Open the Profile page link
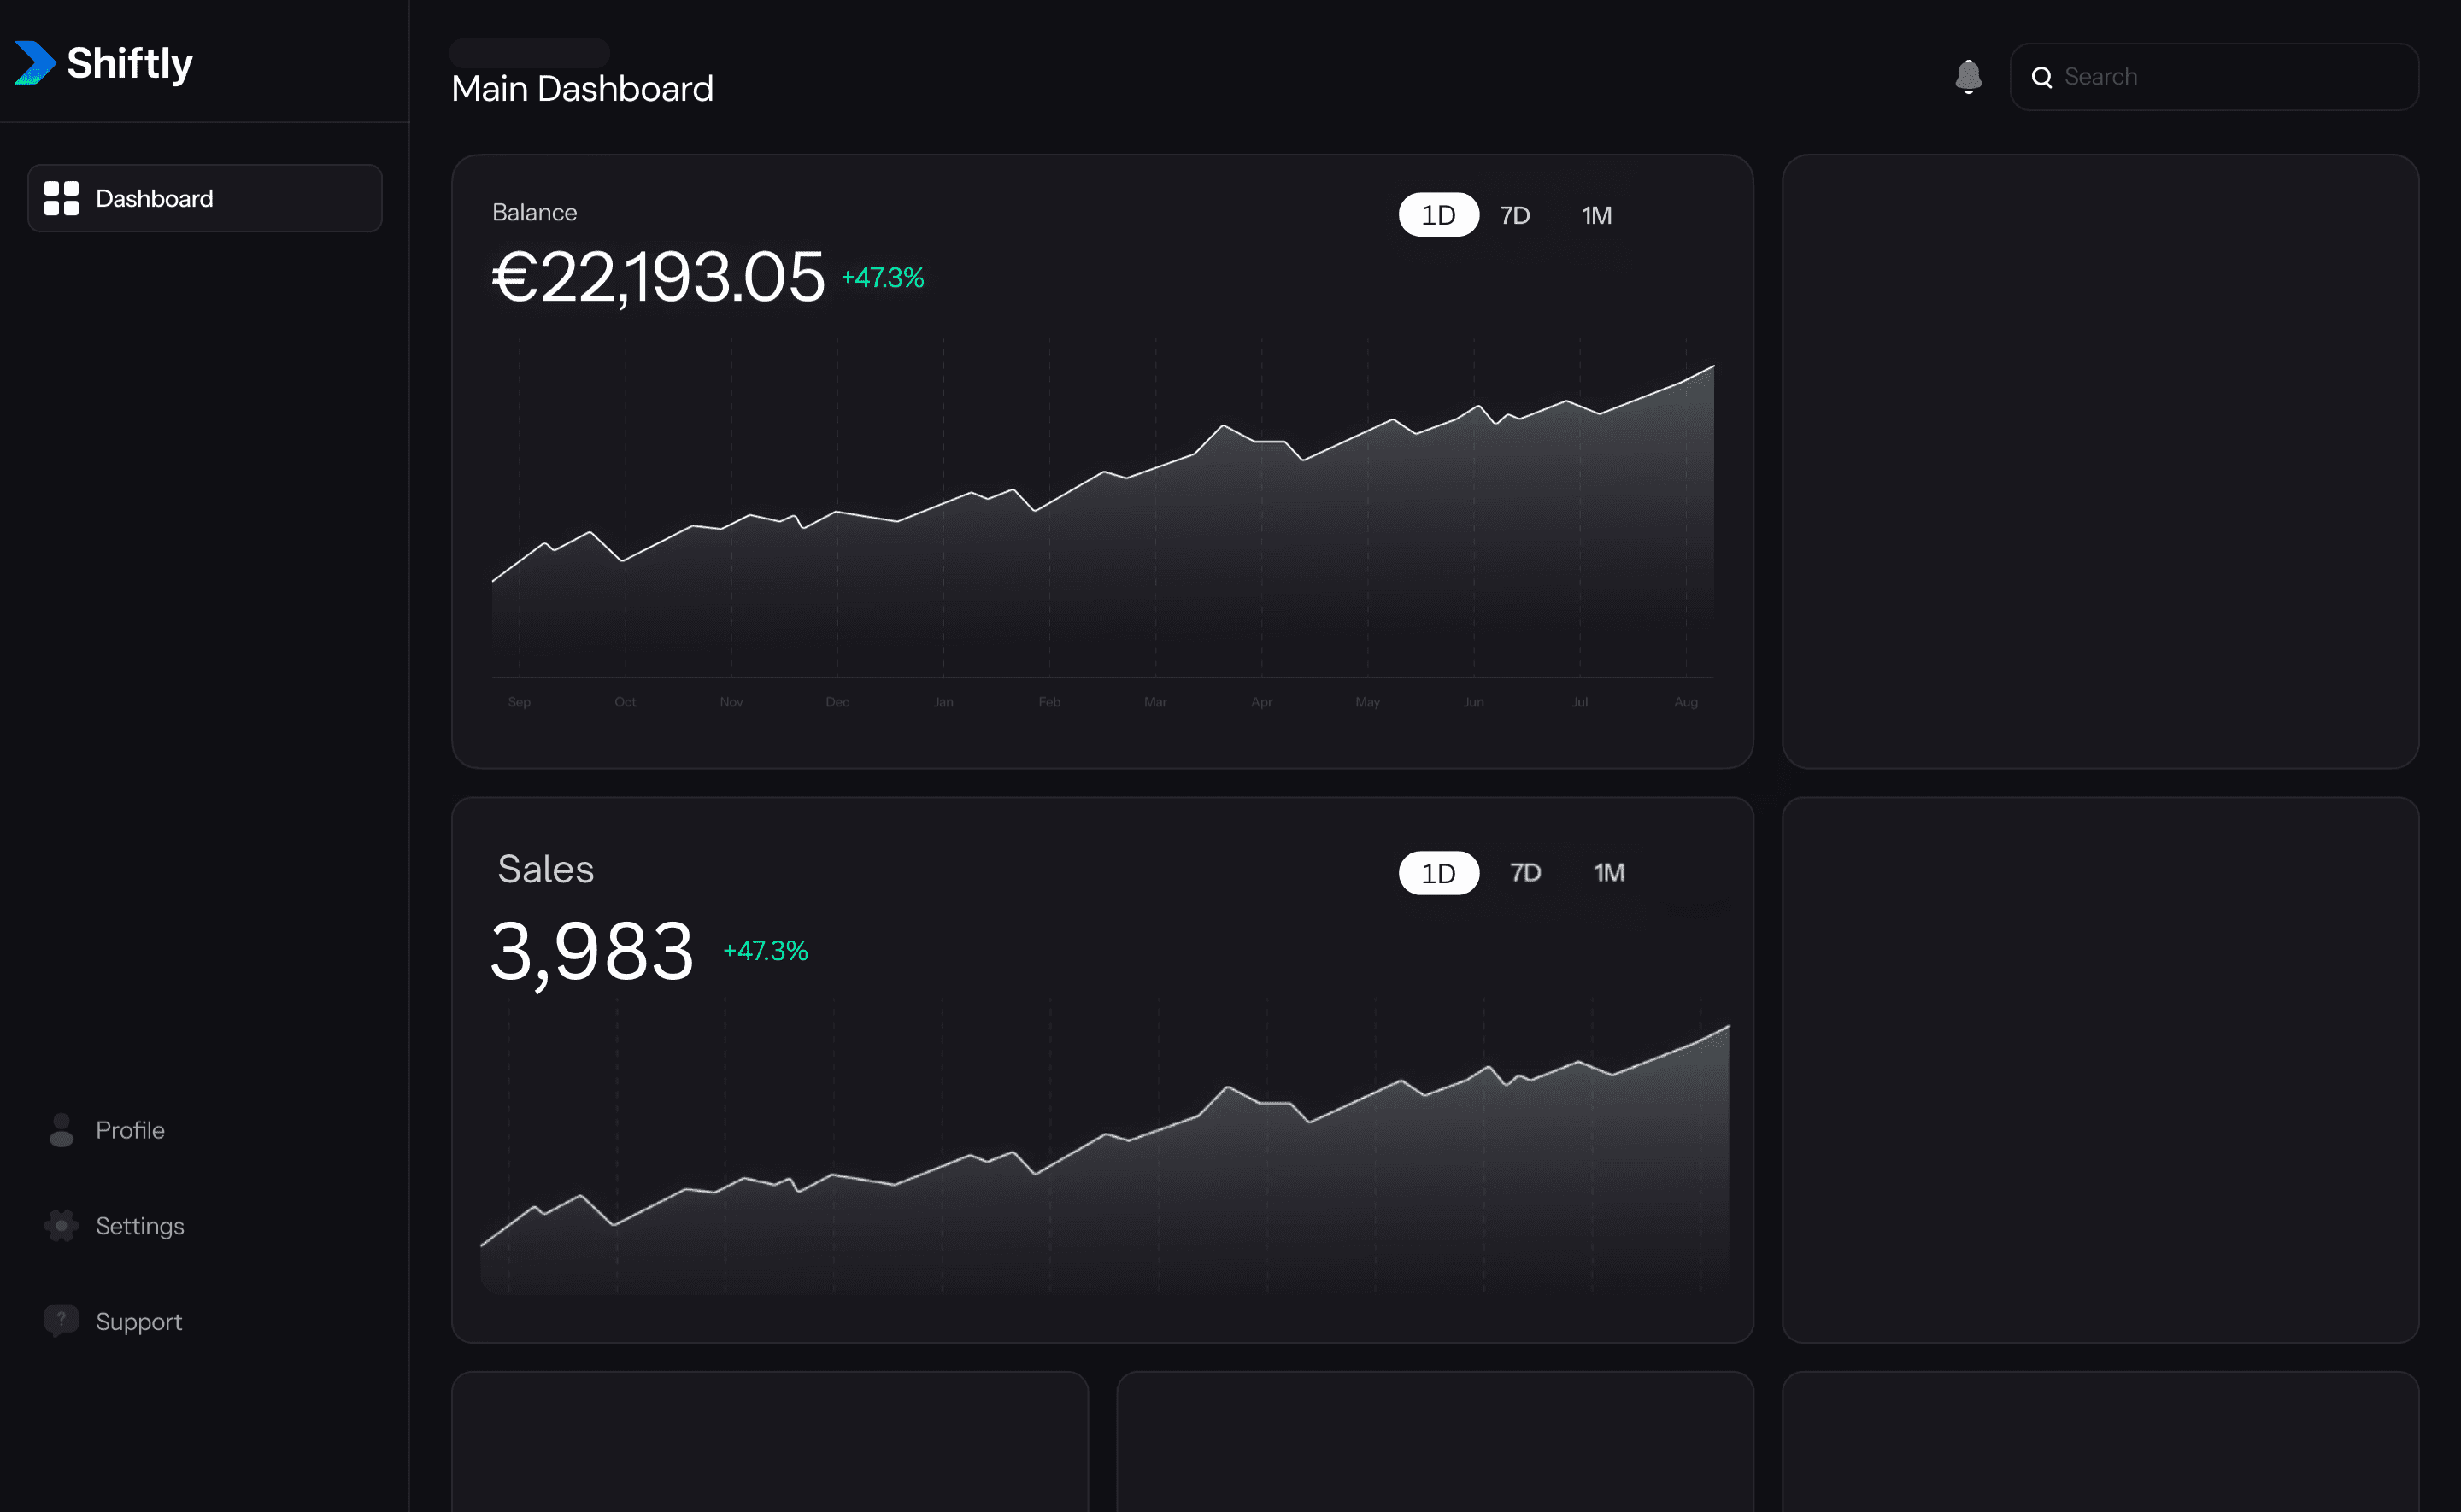2461x1512 pixels. 130,1129
